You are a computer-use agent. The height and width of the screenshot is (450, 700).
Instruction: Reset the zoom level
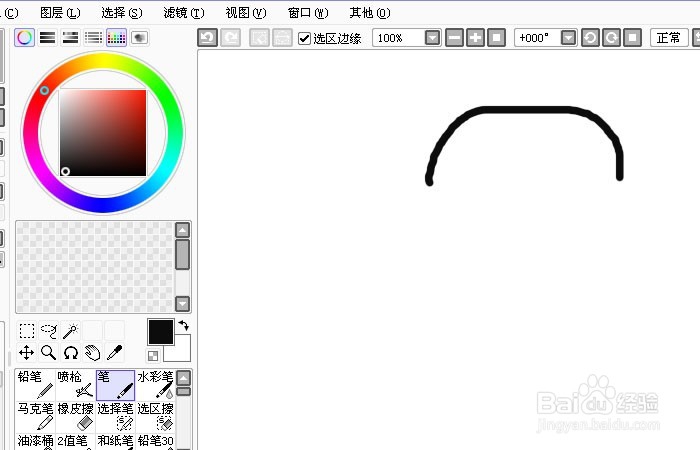click(496, 38)
